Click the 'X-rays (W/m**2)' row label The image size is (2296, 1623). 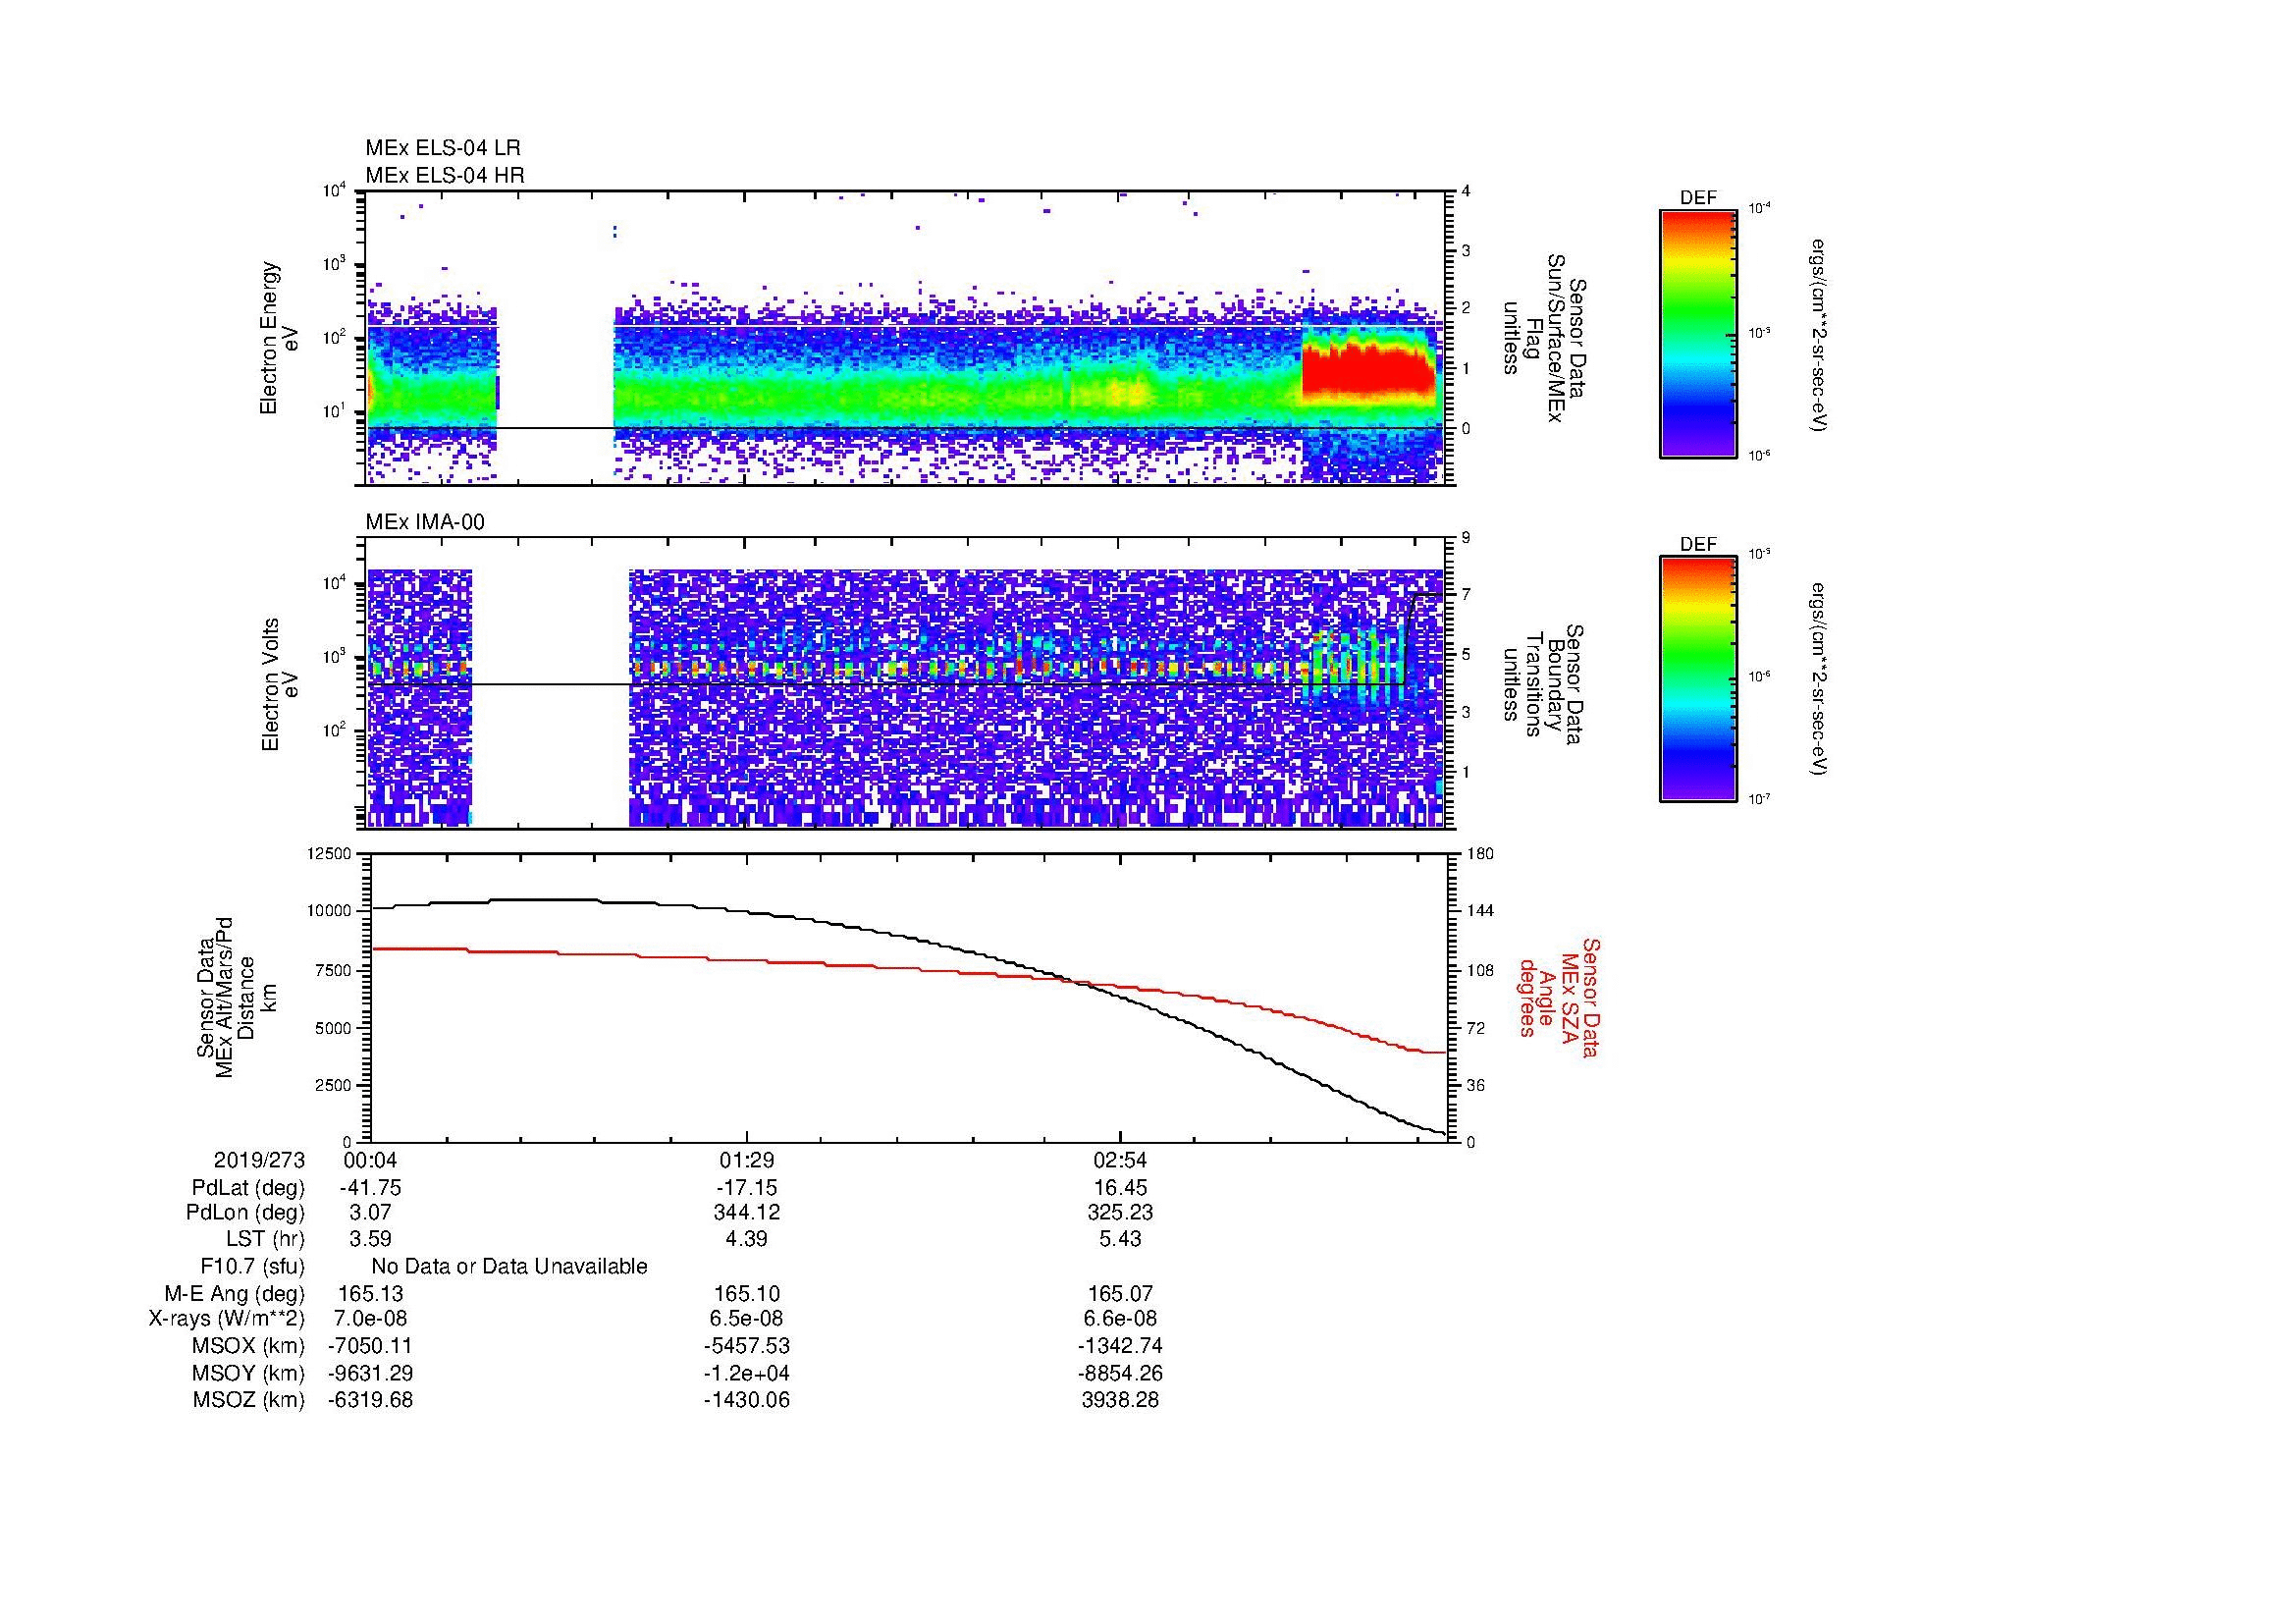pyautogui.click(x=227, y=1319)
